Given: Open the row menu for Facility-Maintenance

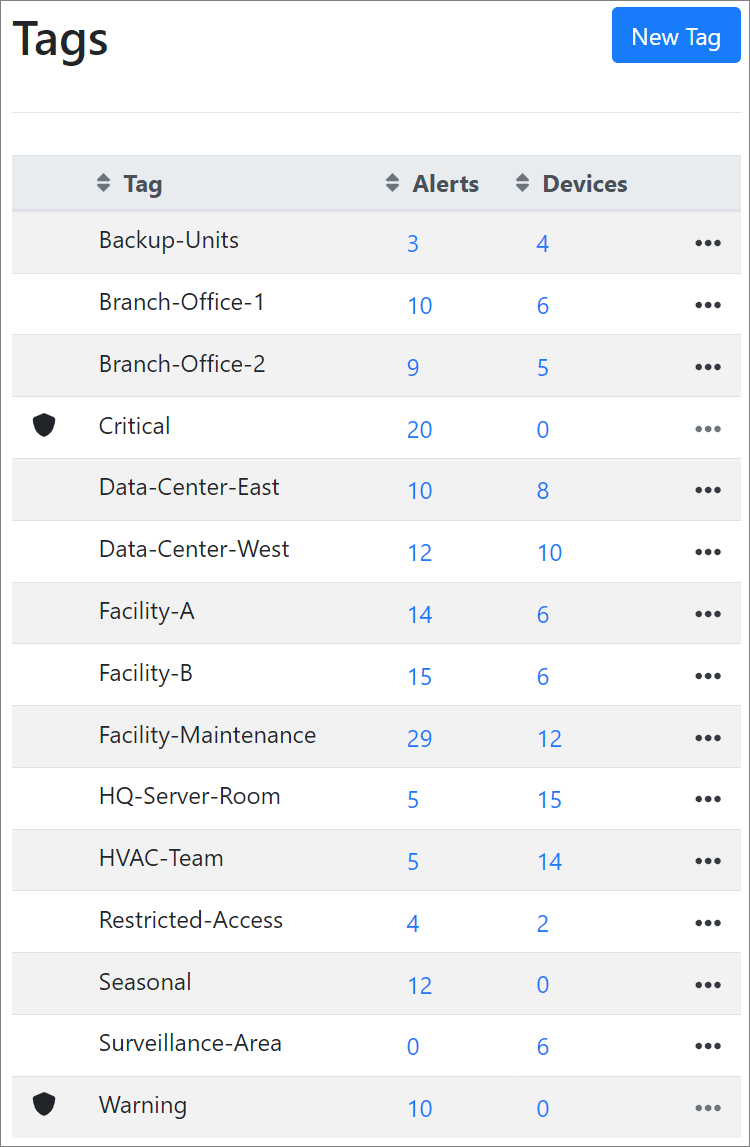Looking at the screenshot, I should pyautogui.click(x=708, y=737).
